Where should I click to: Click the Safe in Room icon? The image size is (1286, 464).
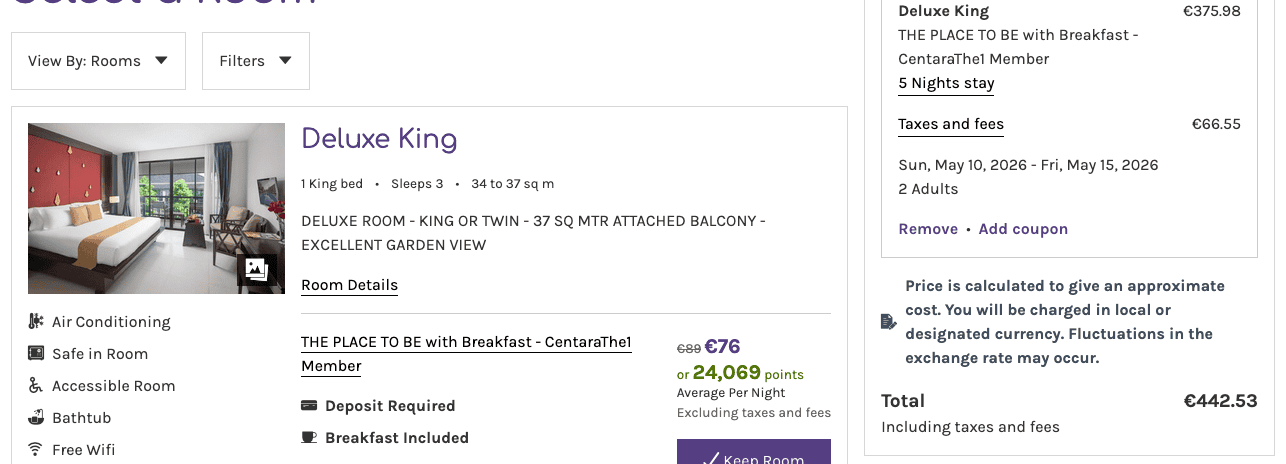click(36, 353)
